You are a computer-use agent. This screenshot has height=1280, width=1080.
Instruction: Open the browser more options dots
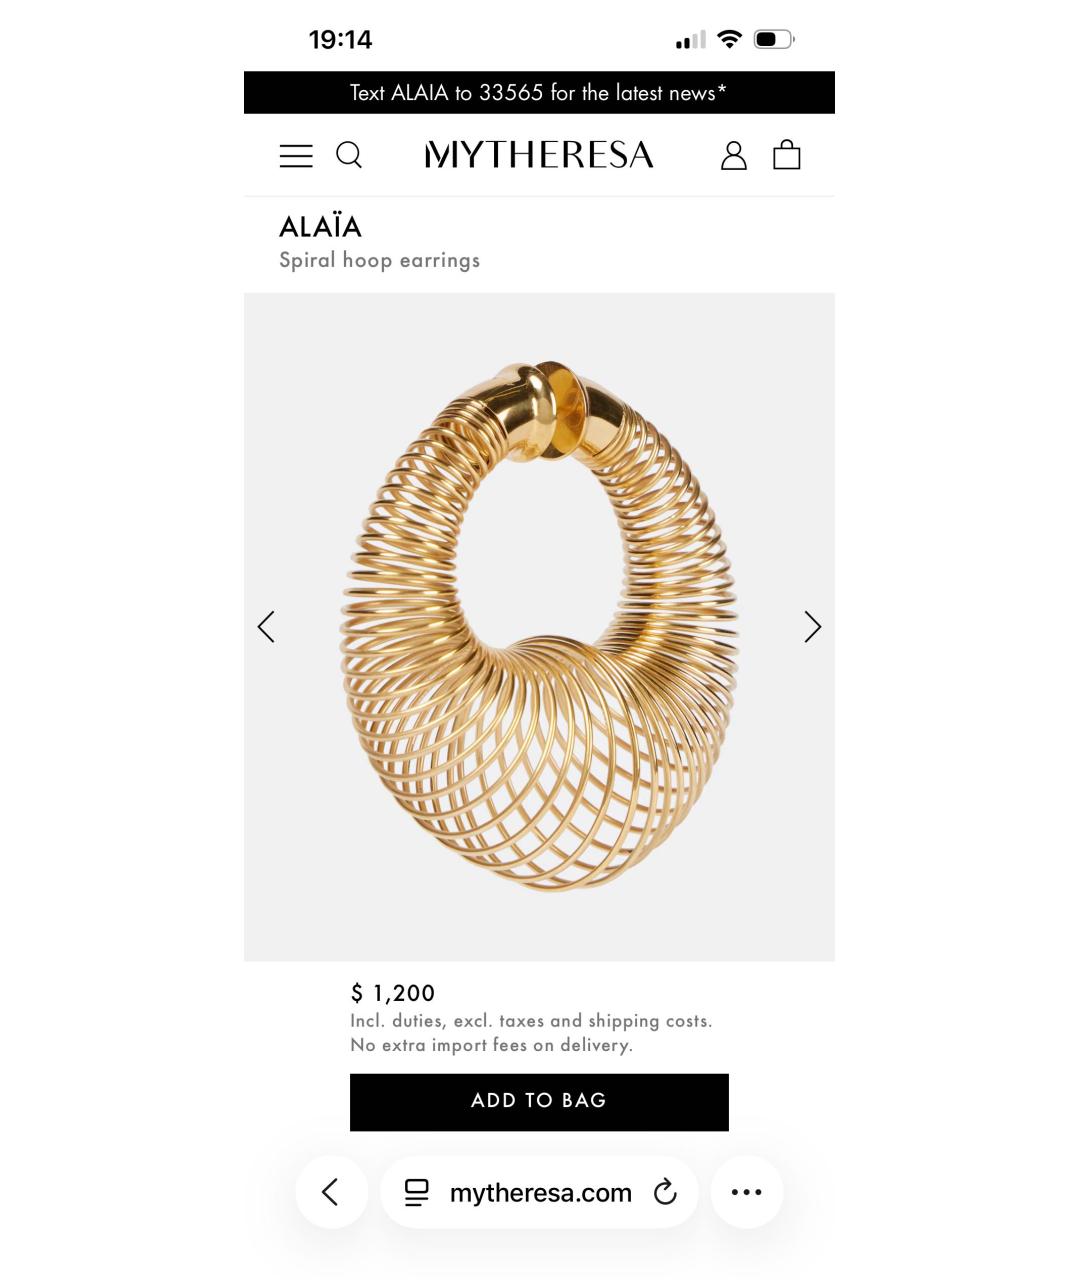(746, 1192)
